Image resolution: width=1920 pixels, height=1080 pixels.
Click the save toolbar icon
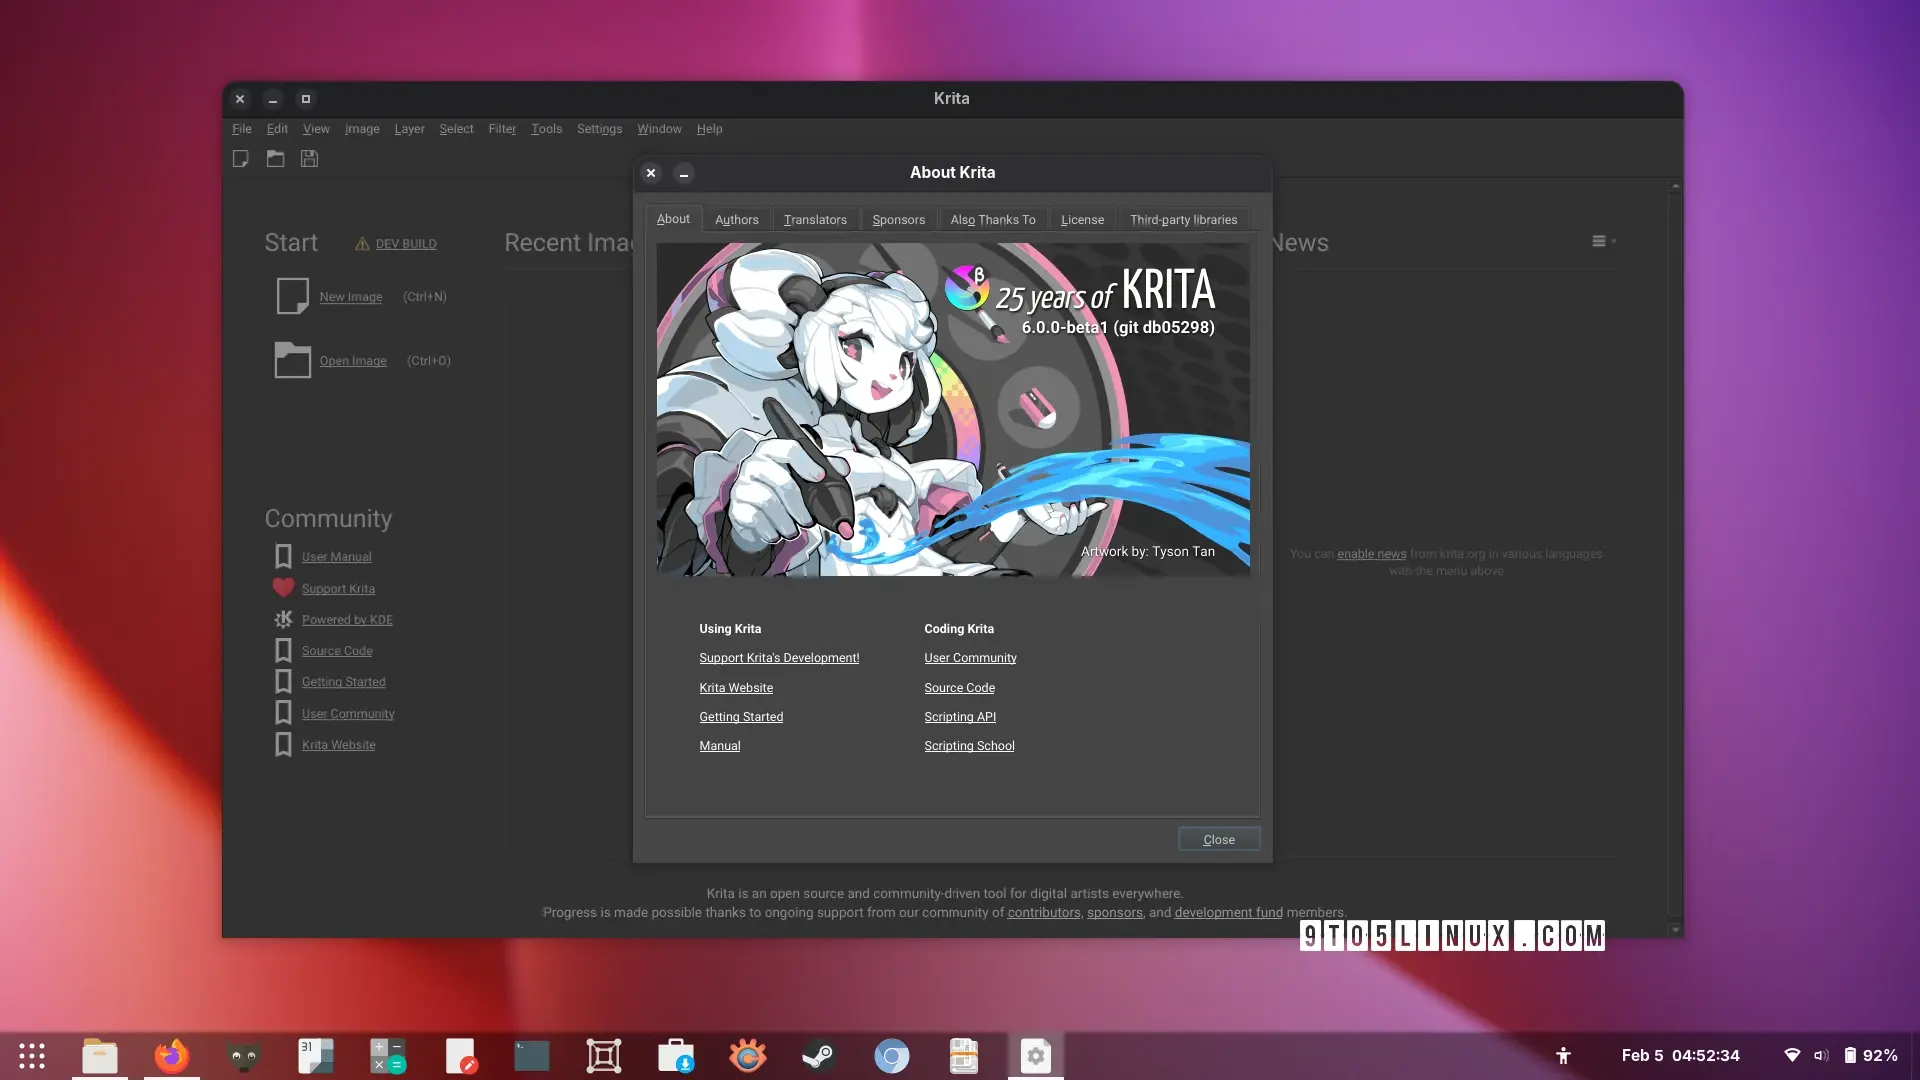pyautogui.click(x=309, y=159)
